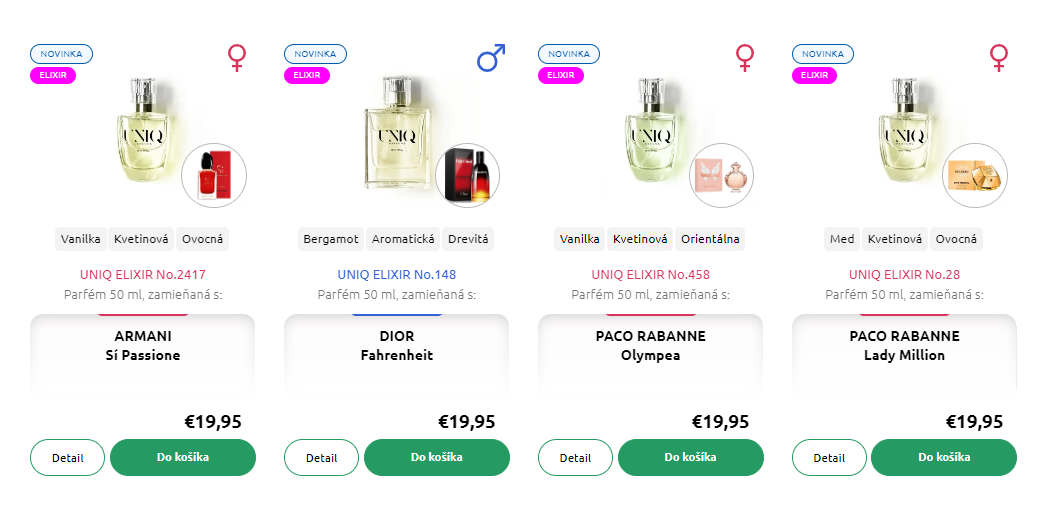Viewport: 1047px width, 511px height.
Task: Click the female symbol icon on No.28
Action: pos(998,58)
